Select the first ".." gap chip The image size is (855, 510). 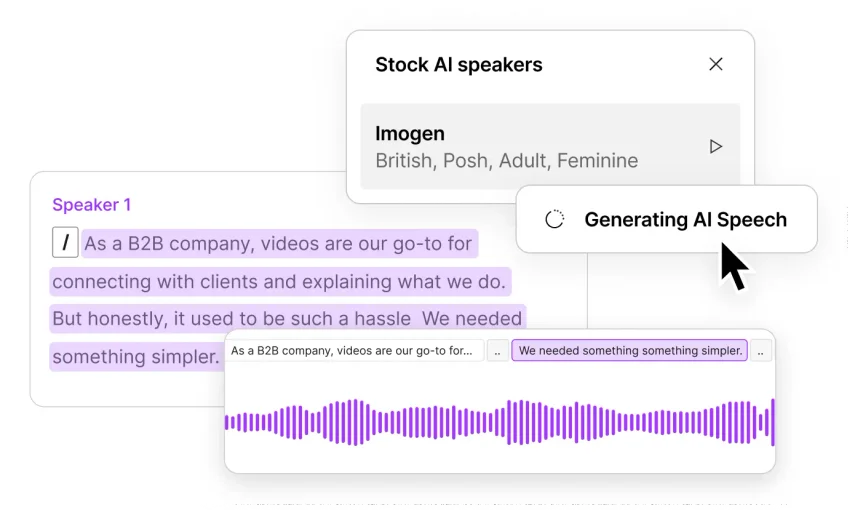point(497,351)
